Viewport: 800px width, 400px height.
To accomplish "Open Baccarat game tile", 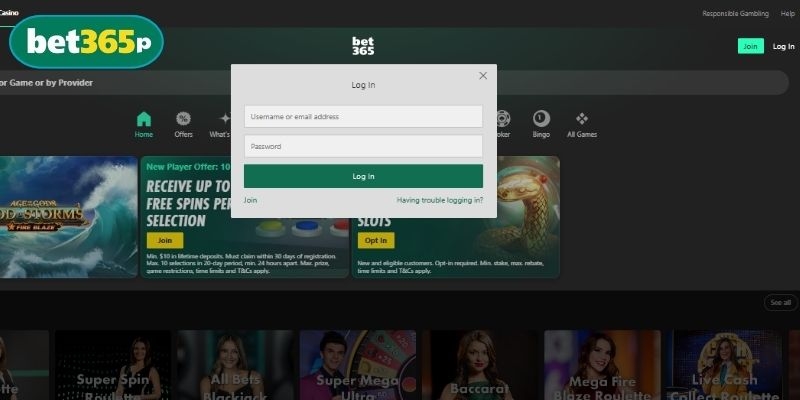I will click(480, 365).
